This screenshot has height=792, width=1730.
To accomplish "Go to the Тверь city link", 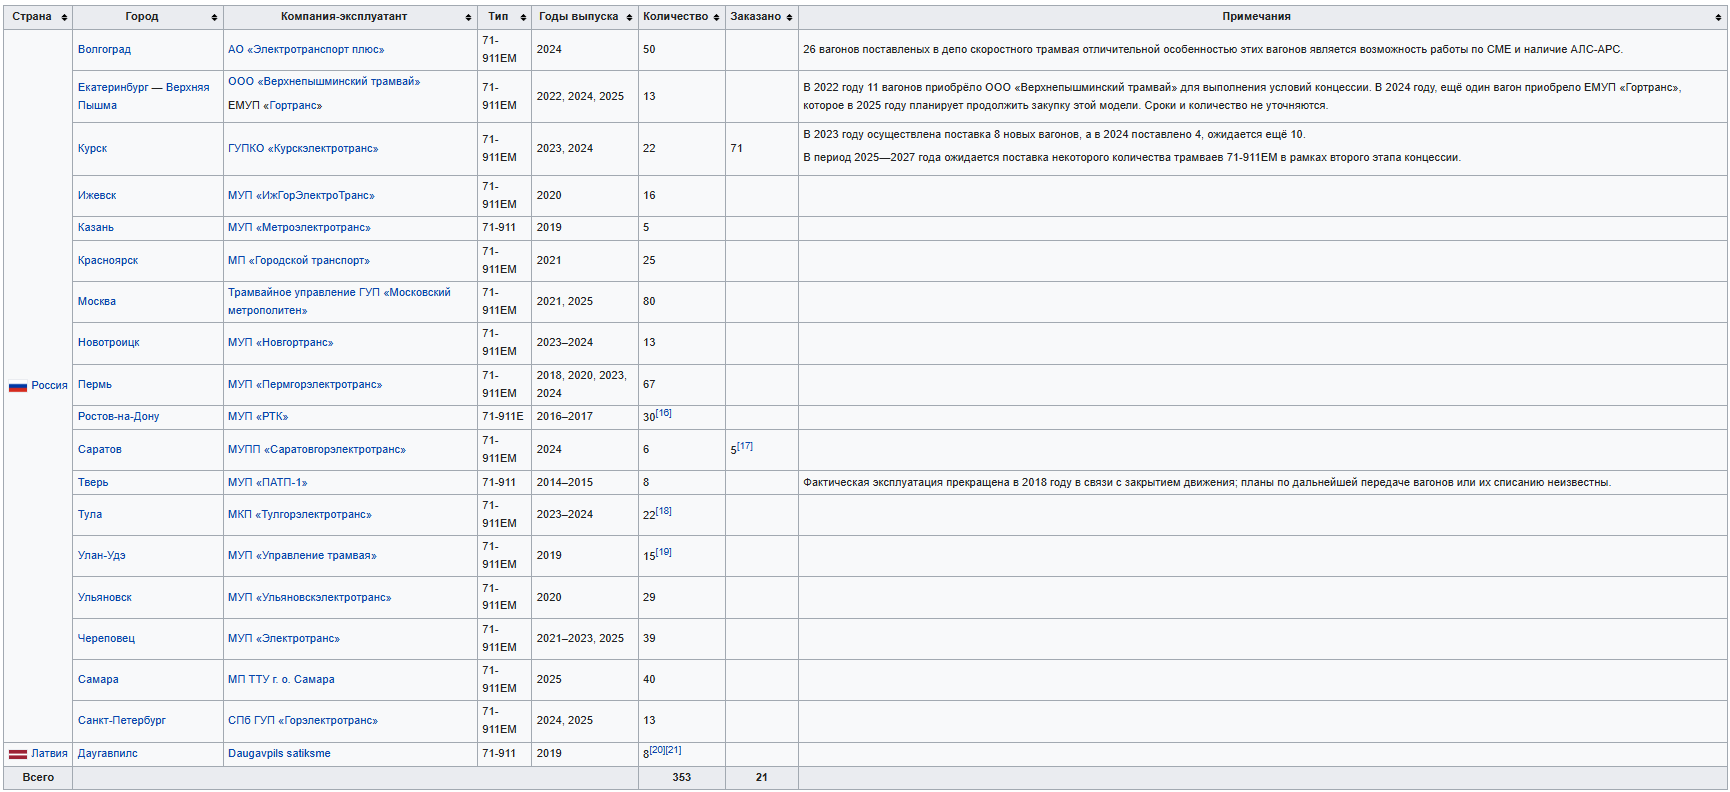I will (93, 482).
